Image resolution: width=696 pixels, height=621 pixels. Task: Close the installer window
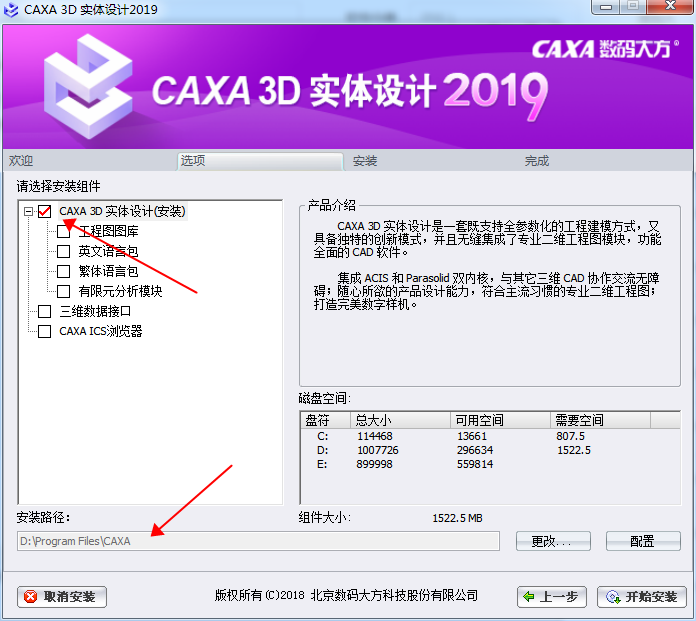click(x=670, y=7)
